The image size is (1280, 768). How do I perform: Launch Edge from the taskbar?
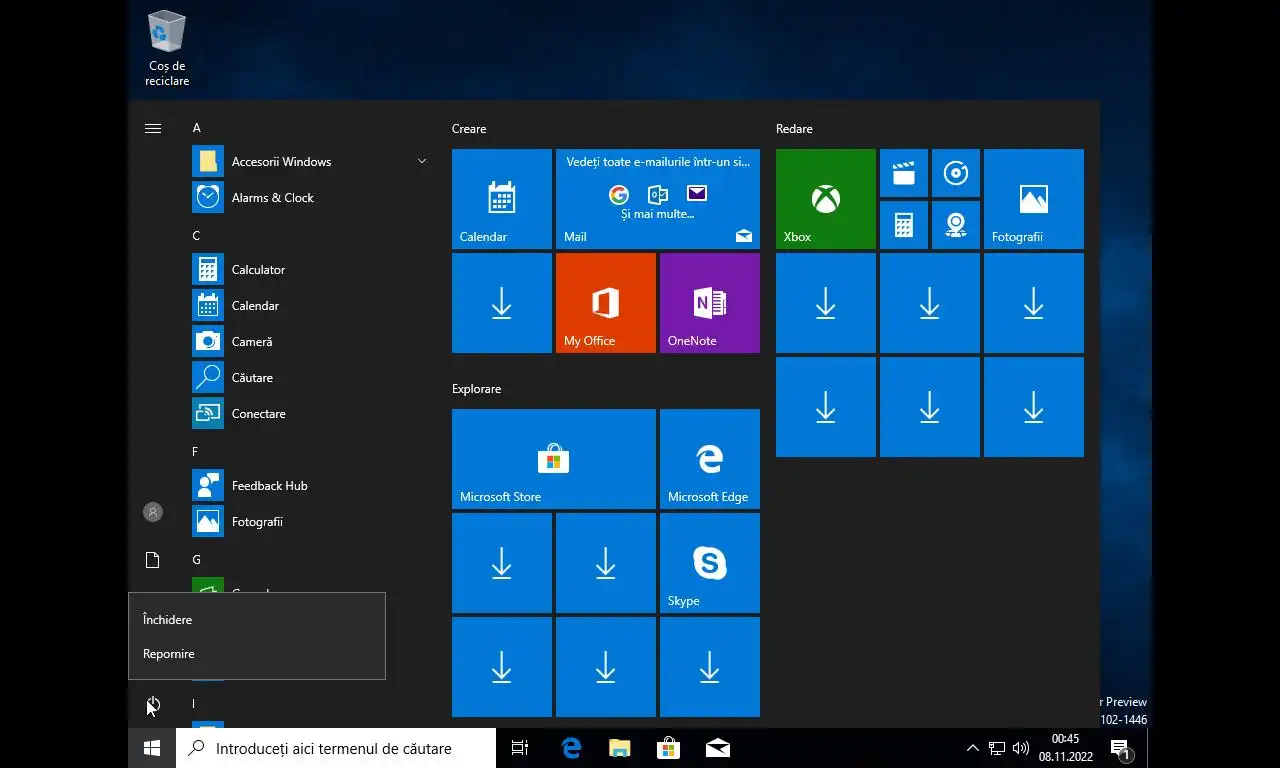tap(571, 748)
